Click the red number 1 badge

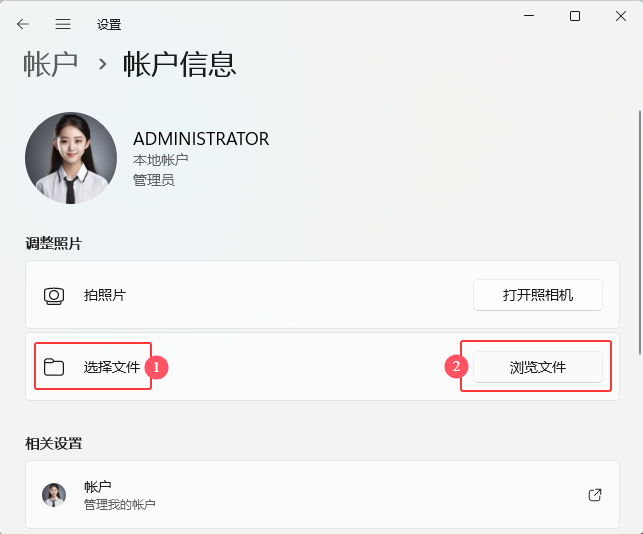point(155,367)
